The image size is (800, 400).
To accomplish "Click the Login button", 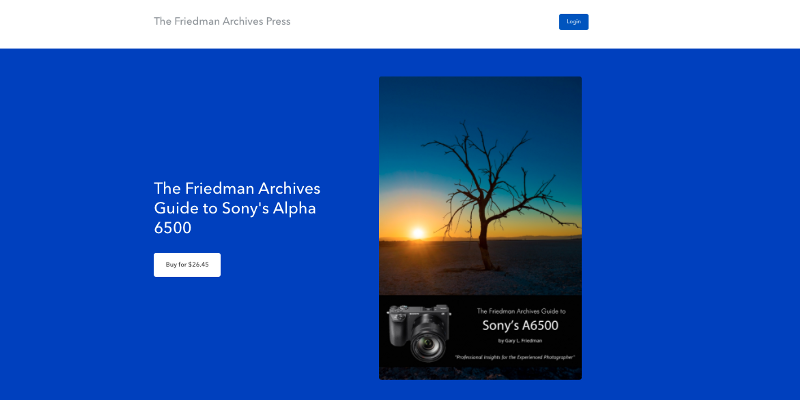I will [x=573, y=22].
